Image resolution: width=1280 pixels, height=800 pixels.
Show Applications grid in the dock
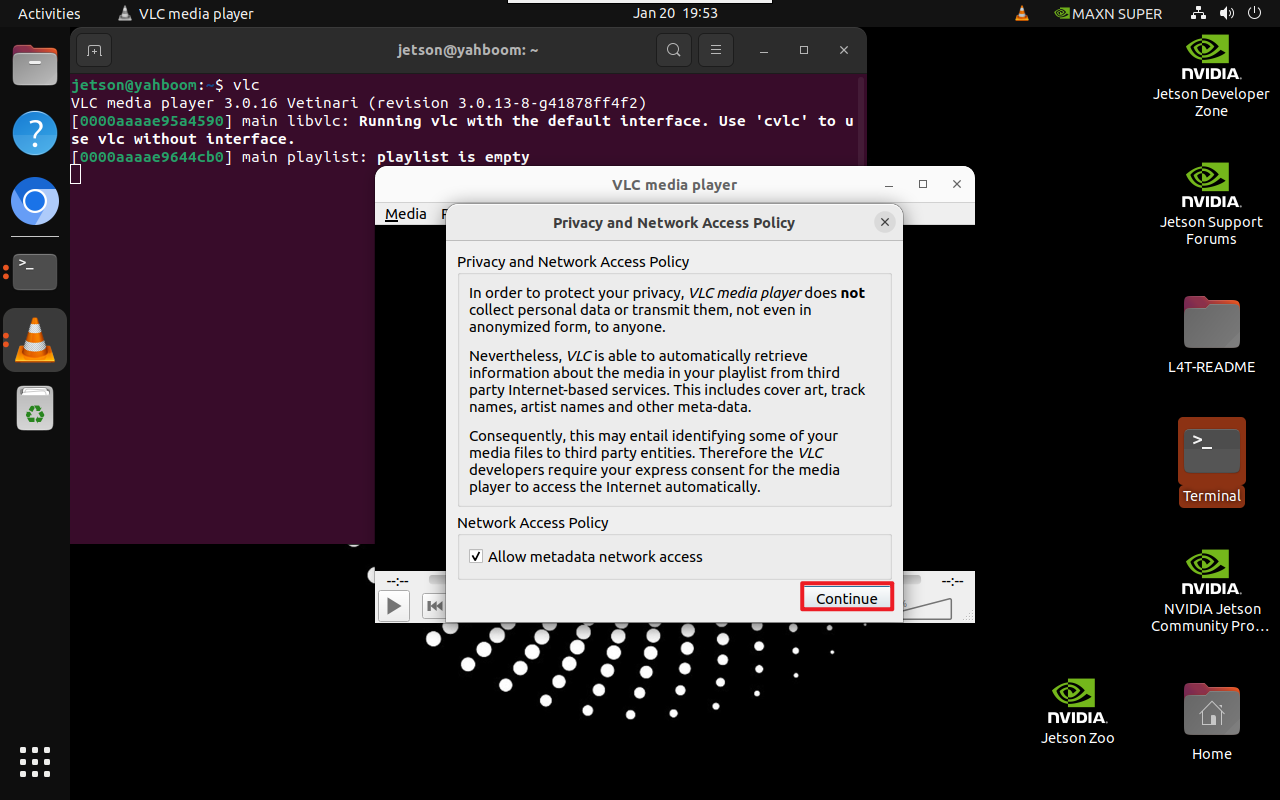tap(35, 762)
